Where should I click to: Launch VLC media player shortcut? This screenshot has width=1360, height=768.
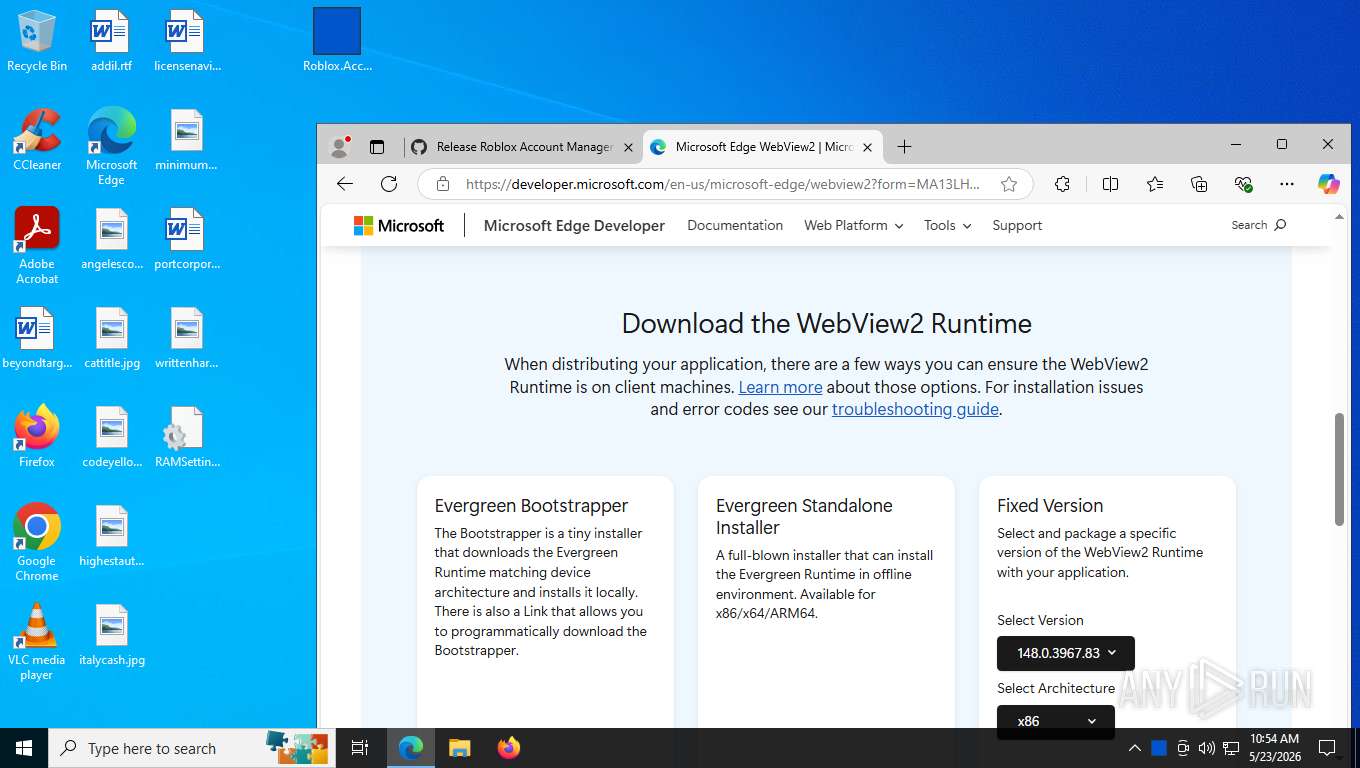click(x=37, y=642)
